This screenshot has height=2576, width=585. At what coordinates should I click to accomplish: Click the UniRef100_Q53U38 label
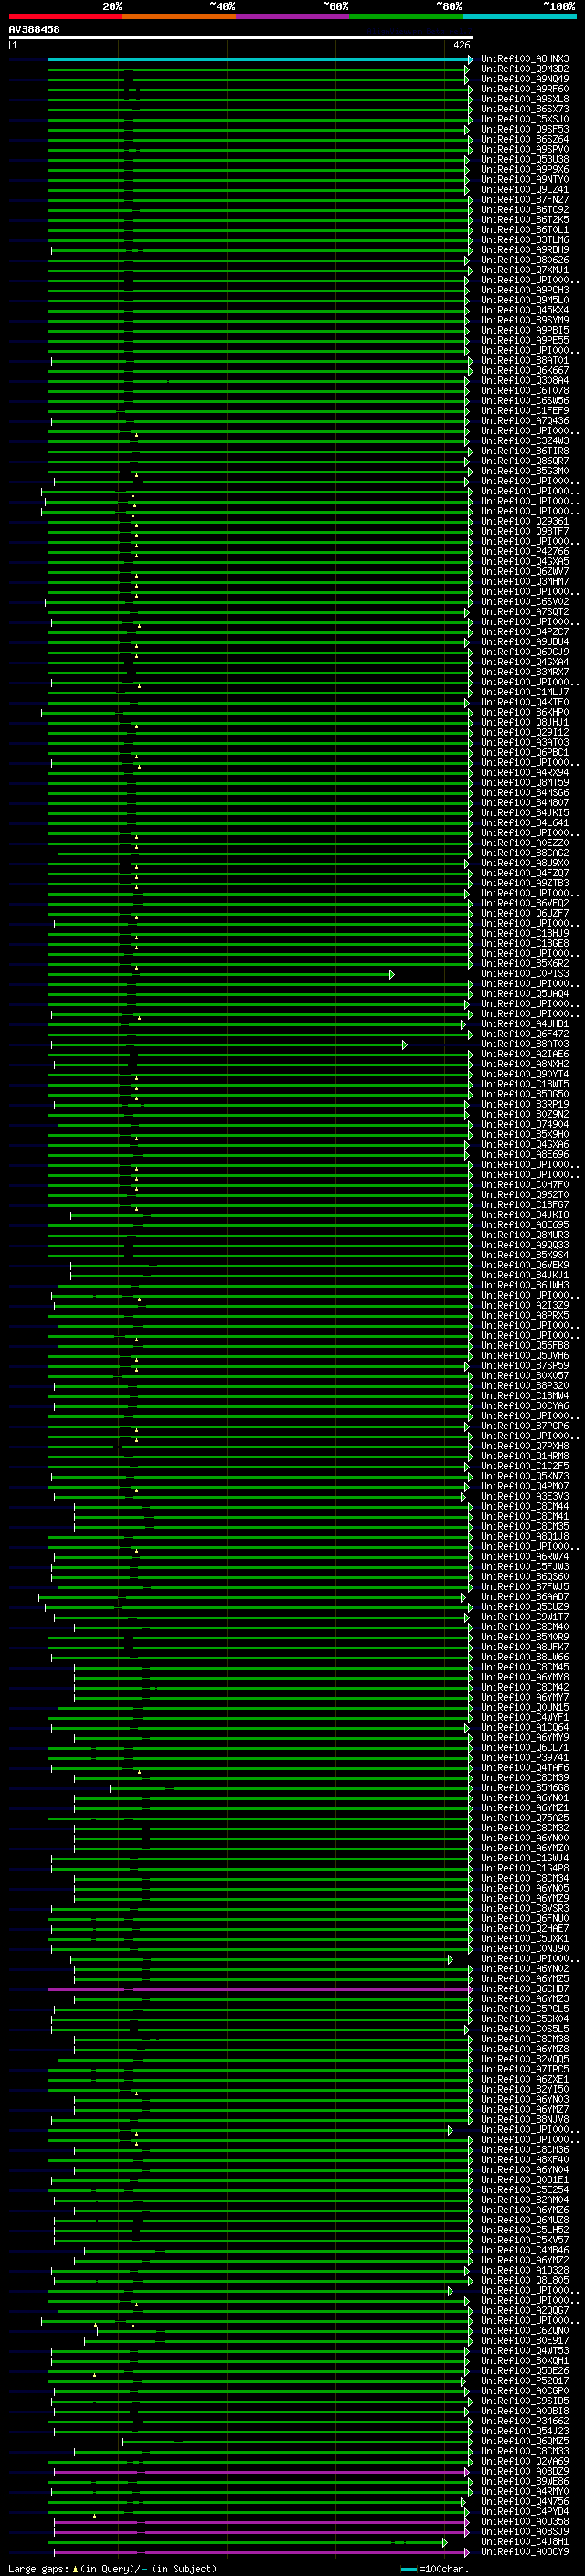coord(525,159)
